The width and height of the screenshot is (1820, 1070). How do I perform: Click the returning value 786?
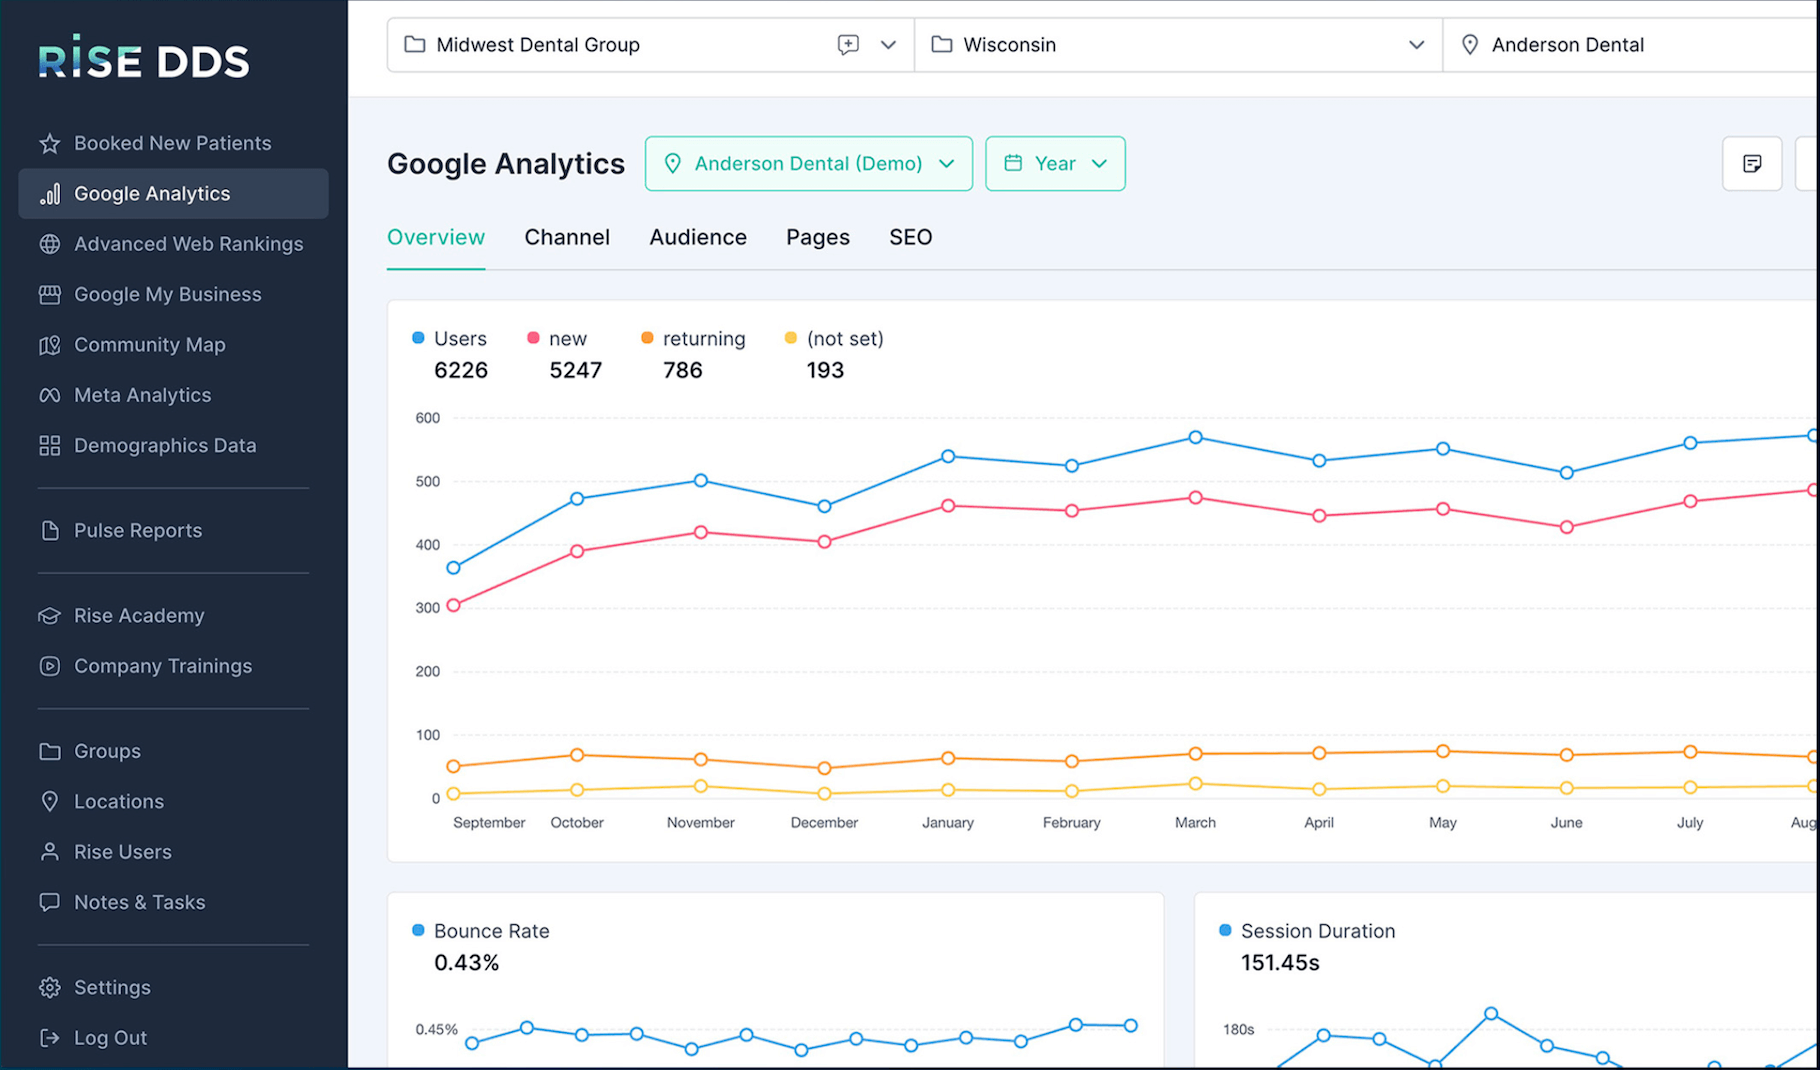[683, 371]
